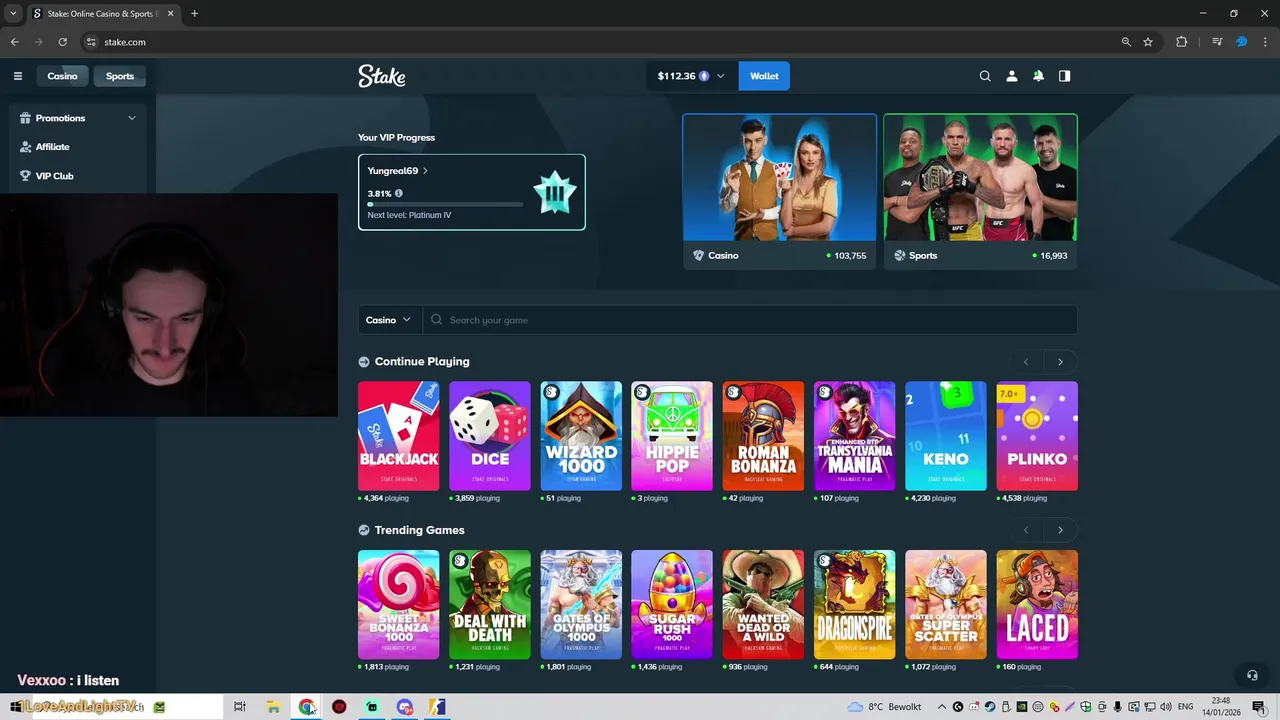The image size is (1280, 720).
Task: Open the notifications bell
Action: pyautogui.click(x=1038, y=76)
